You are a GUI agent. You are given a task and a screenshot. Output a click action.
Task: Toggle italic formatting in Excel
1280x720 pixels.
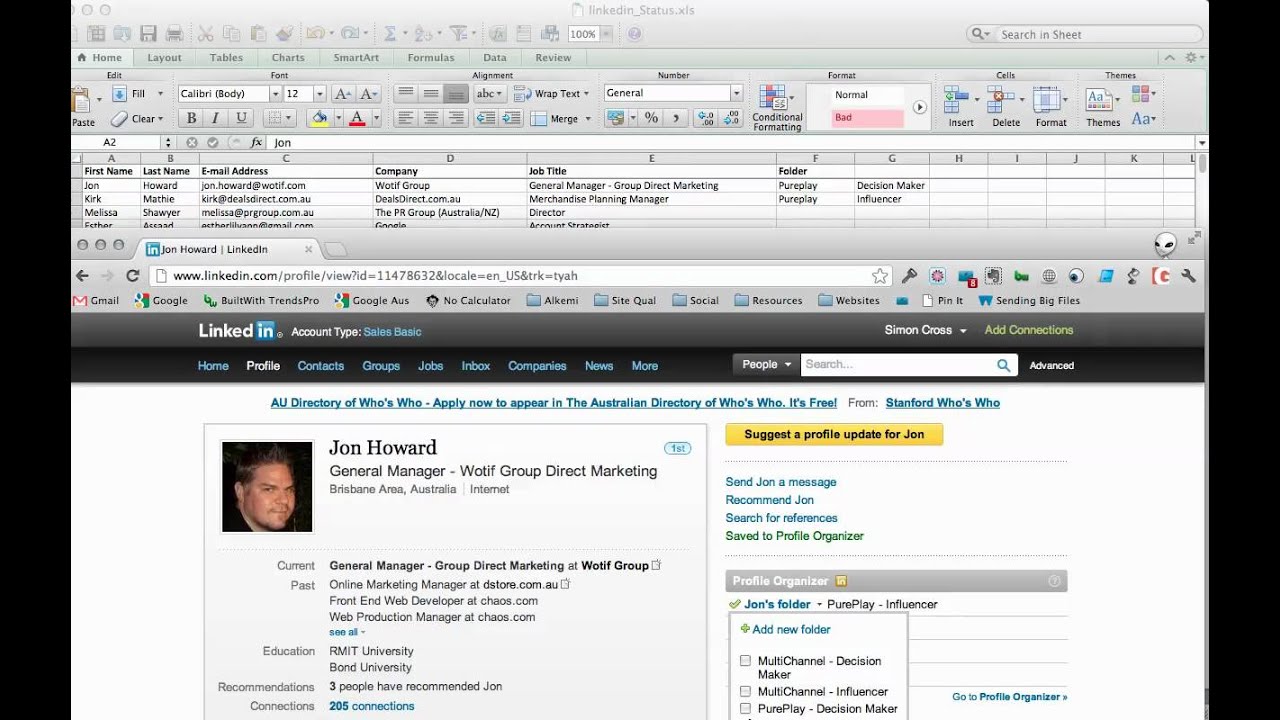[215, 118]
